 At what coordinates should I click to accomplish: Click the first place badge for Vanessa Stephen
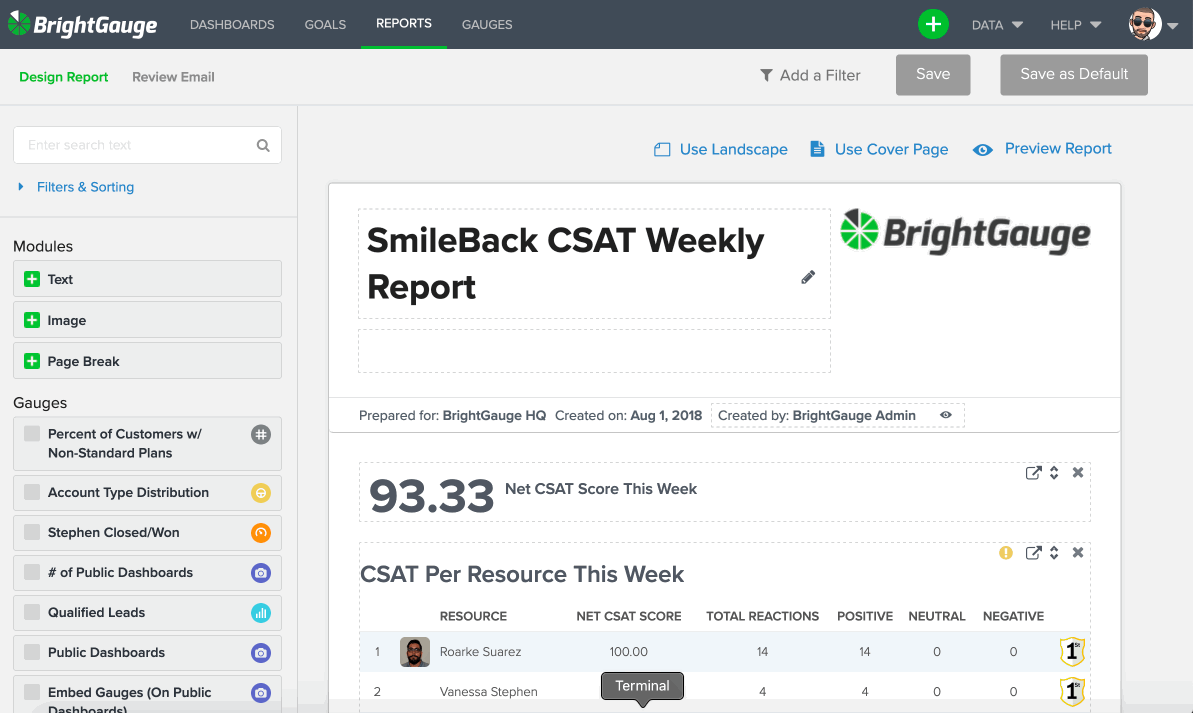click(1072, 691)
